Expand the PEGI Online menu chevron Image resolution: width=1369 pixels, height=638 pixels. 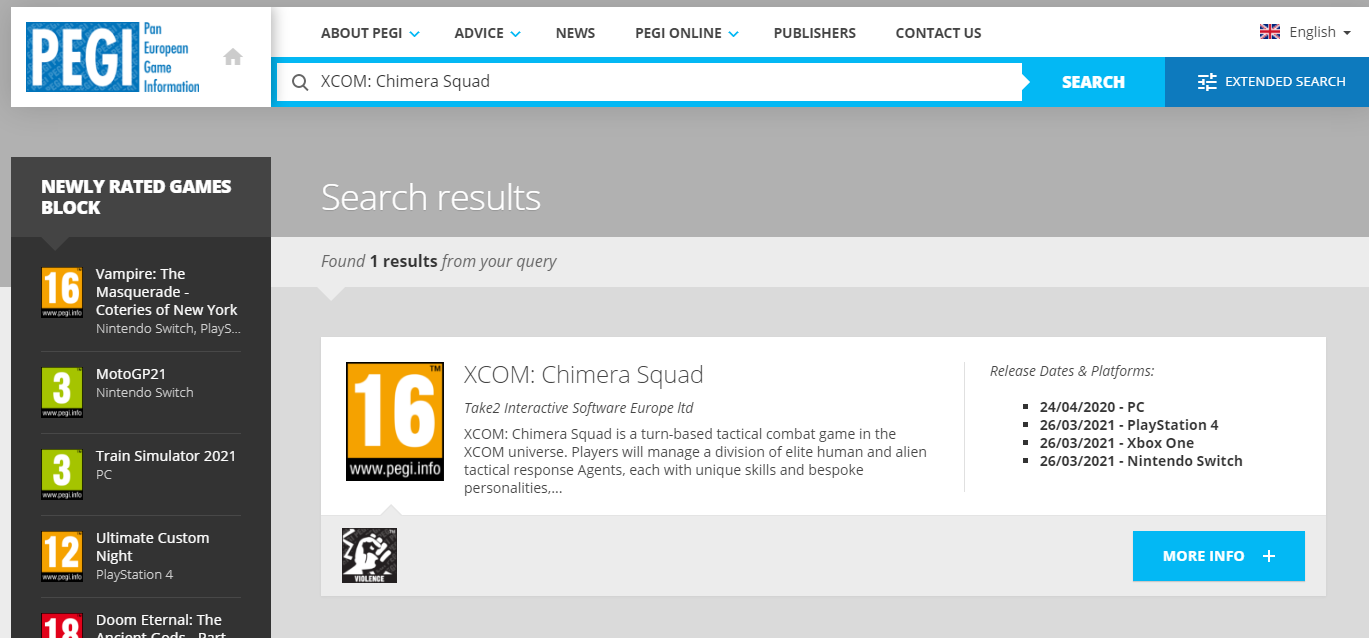coord(733,34)
